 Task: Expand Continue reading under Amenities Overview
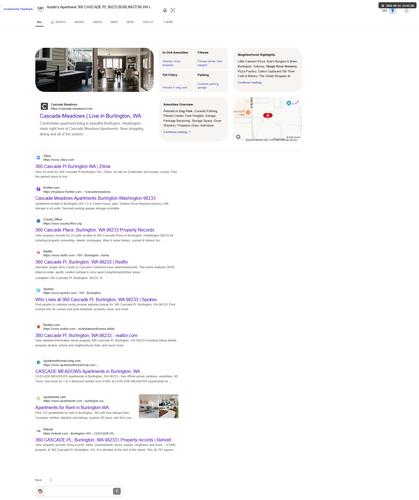[177, 132]
